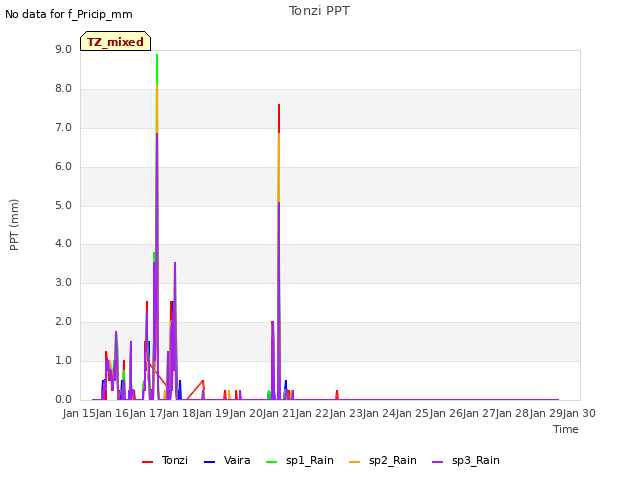This screenshot has height=480, width=640.
Task: Click the 5.0 y-axis tick label
Action: [x=63, y=205]
